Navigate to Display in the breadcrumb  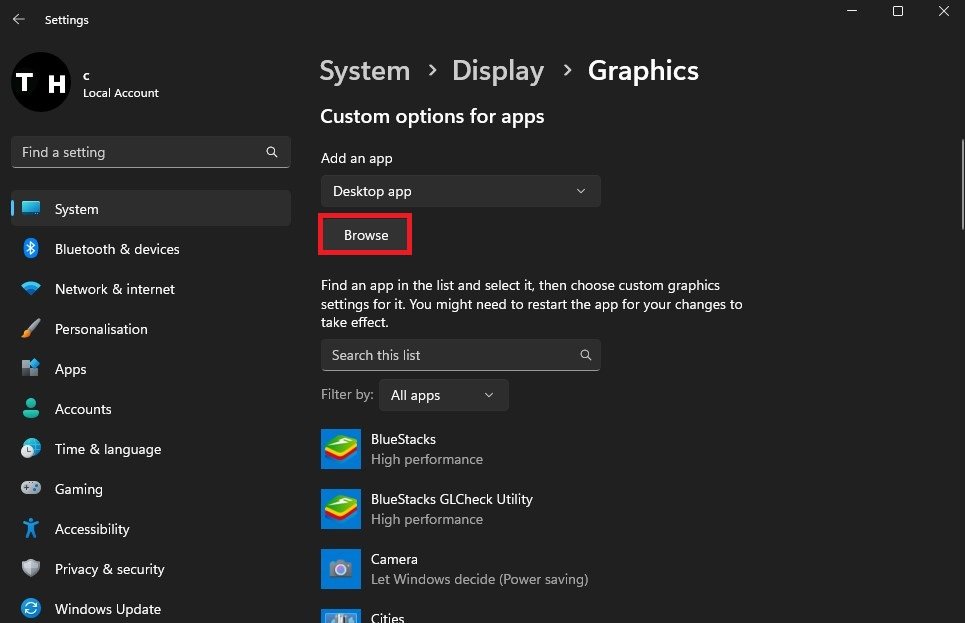pos(497,71)
